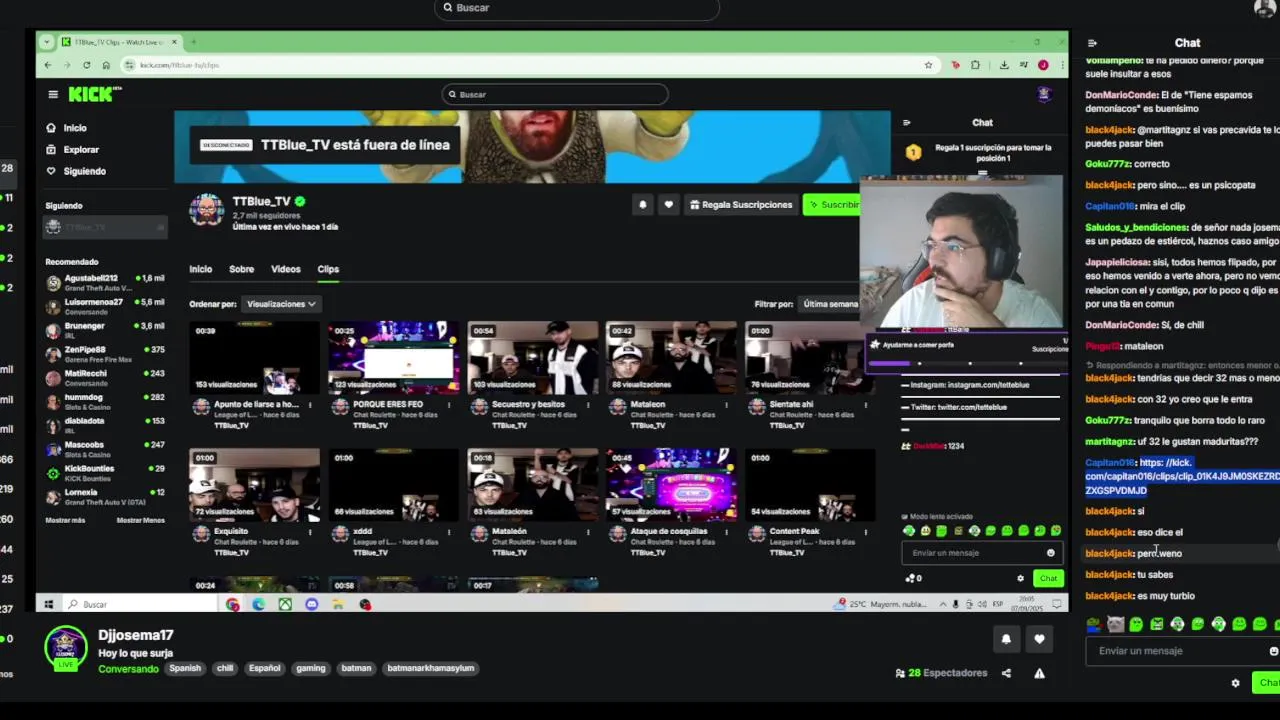Click green Chat send button in inner chat
Image resolution: width=1280 pixels, height=720 pixels.
click(1048, 578)
